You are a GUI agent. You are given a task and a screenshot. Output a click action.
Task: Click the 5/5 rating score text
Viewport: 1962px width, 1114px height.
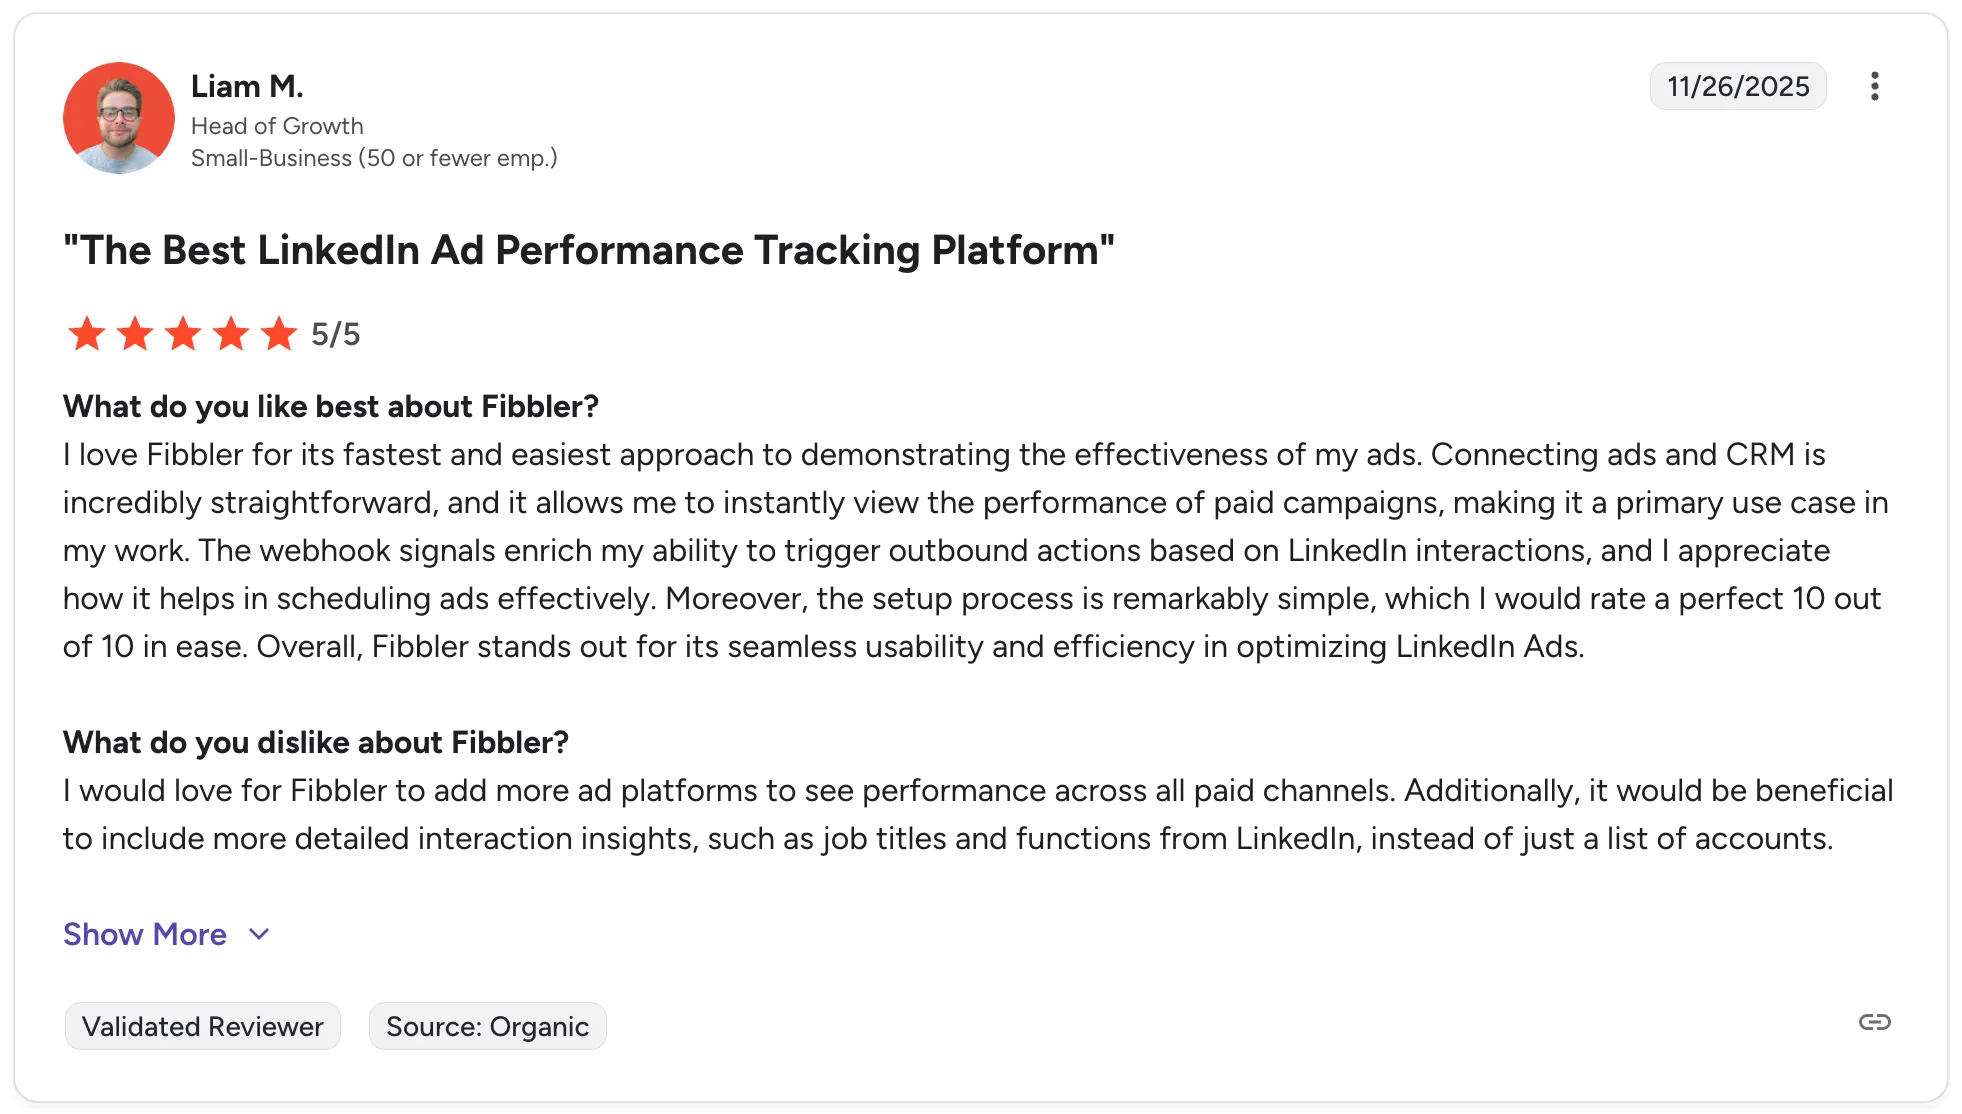click(335, 334)
